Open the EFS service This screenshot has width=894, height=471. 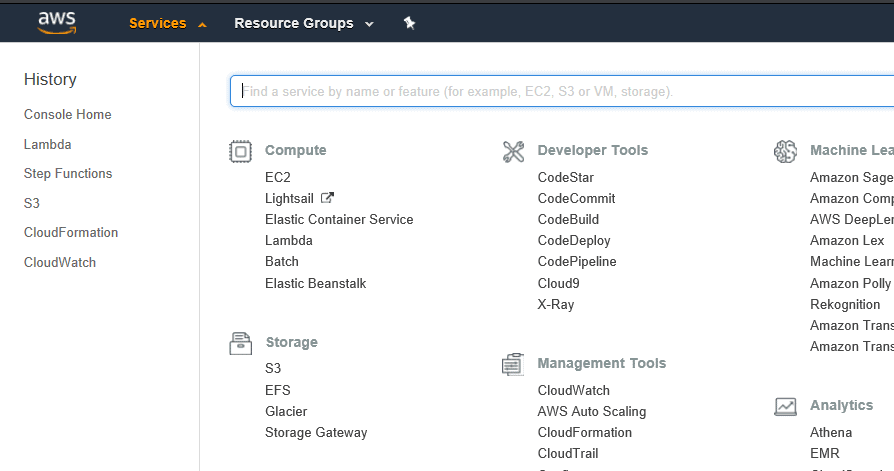click(x=278, y=390)
